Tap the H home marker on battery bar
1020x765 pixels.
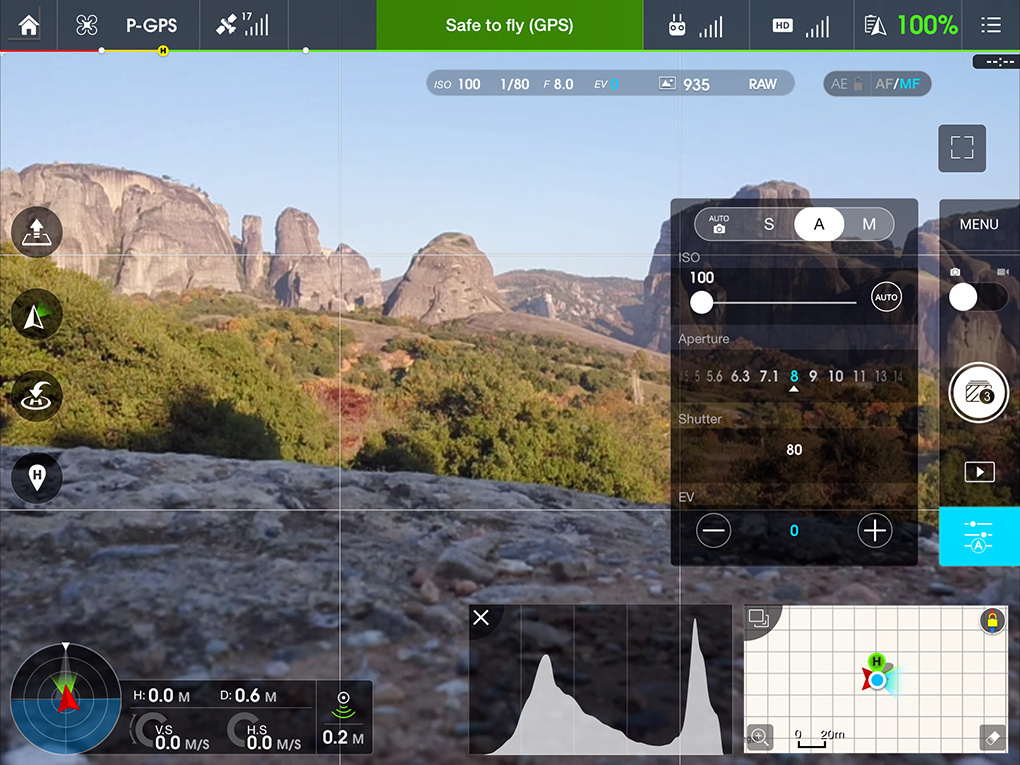[163, 51]
